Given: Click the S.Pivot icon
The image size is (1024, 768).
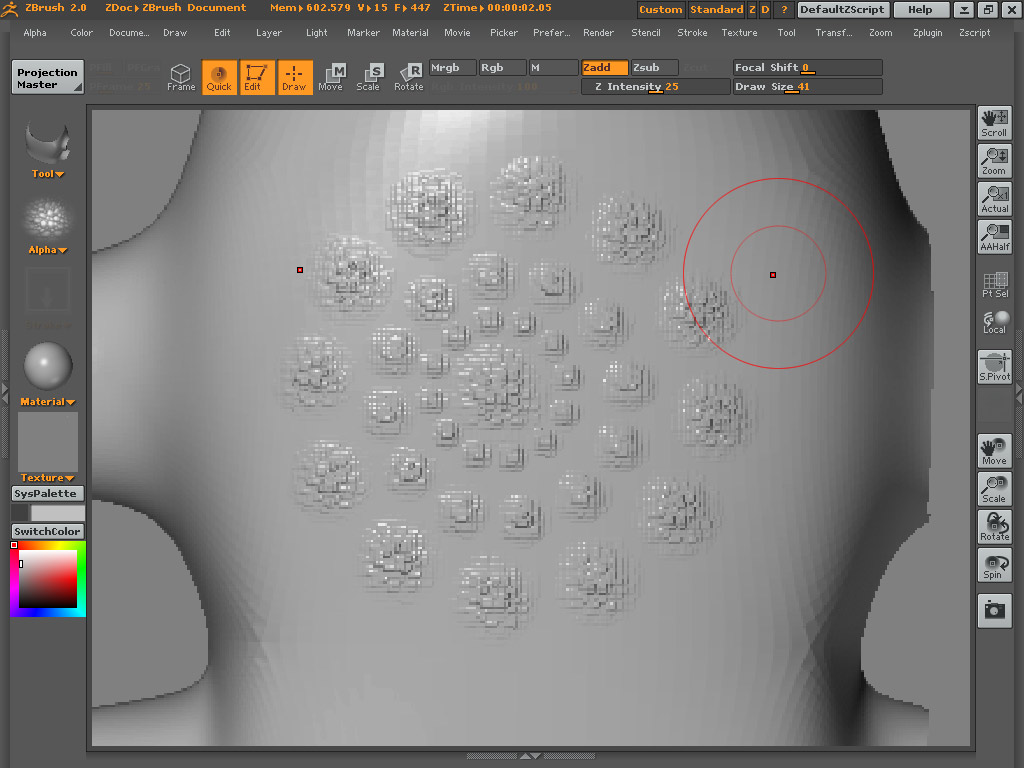Looking at the screenshot, I should (994, 367).
